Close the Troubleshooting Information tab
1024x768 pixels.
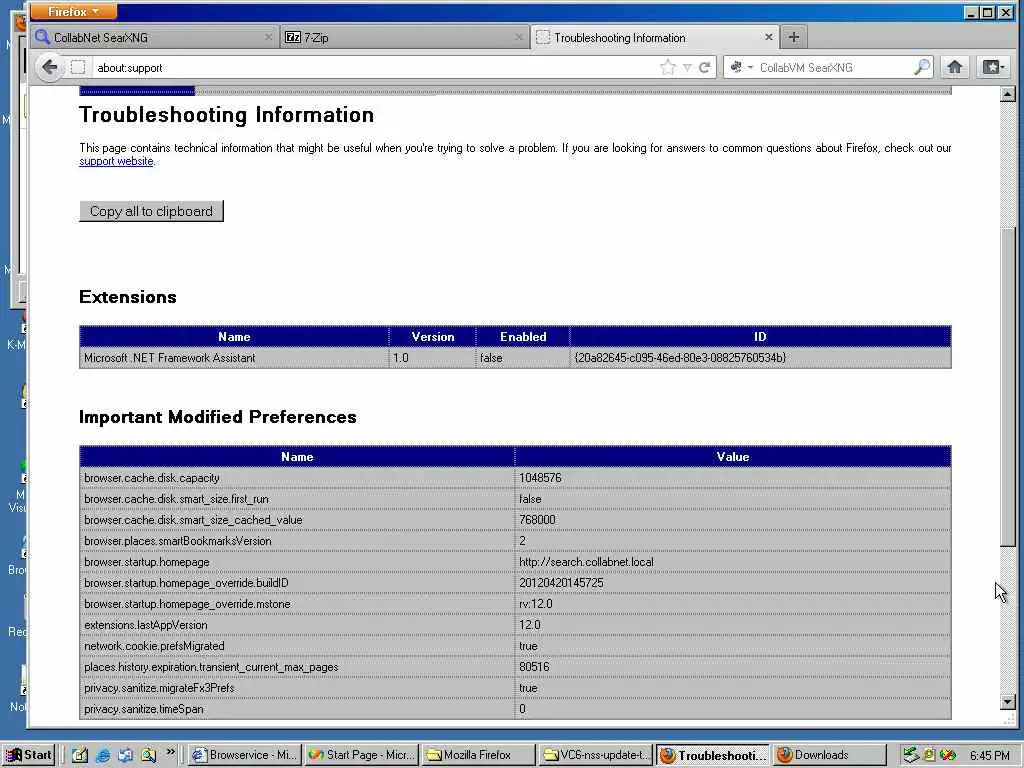tap(769, 37)
